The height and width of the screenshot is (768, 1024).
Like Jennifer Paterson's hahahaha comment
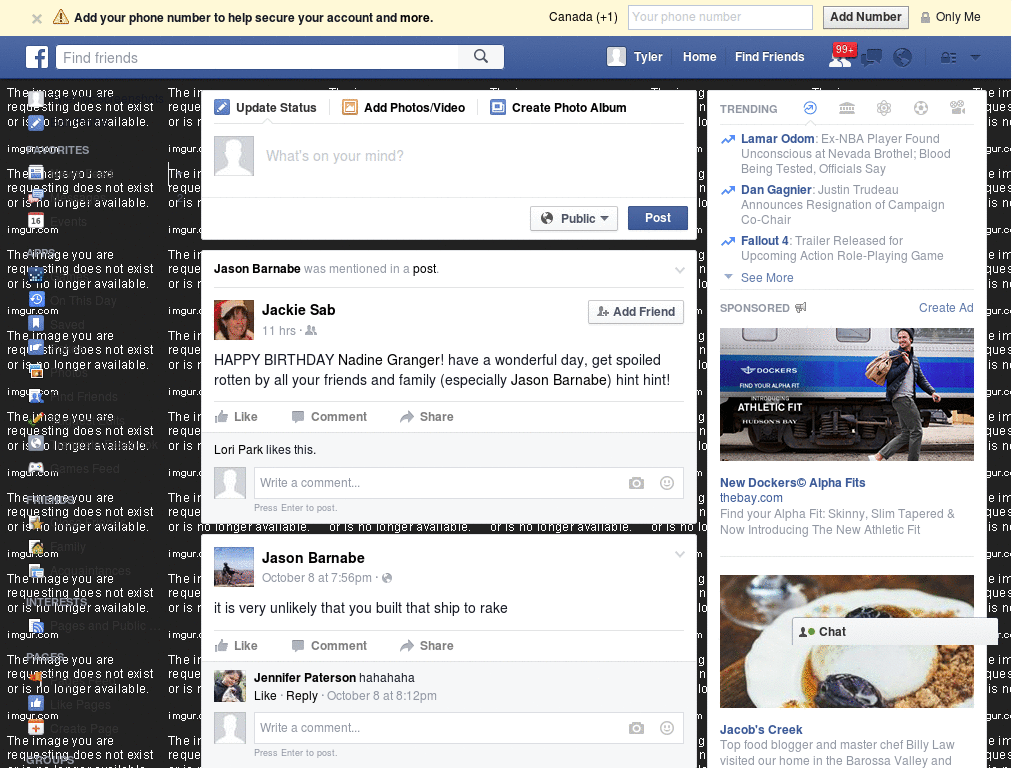coord(265,696)
